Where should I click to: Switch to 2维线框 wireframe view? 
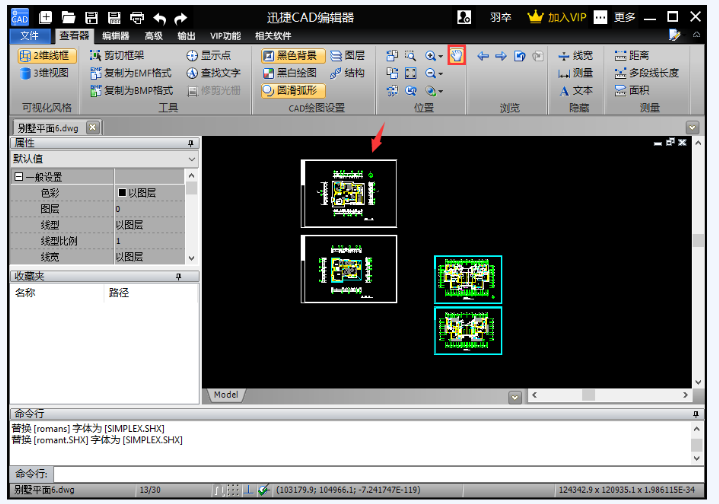pos(44,56)
